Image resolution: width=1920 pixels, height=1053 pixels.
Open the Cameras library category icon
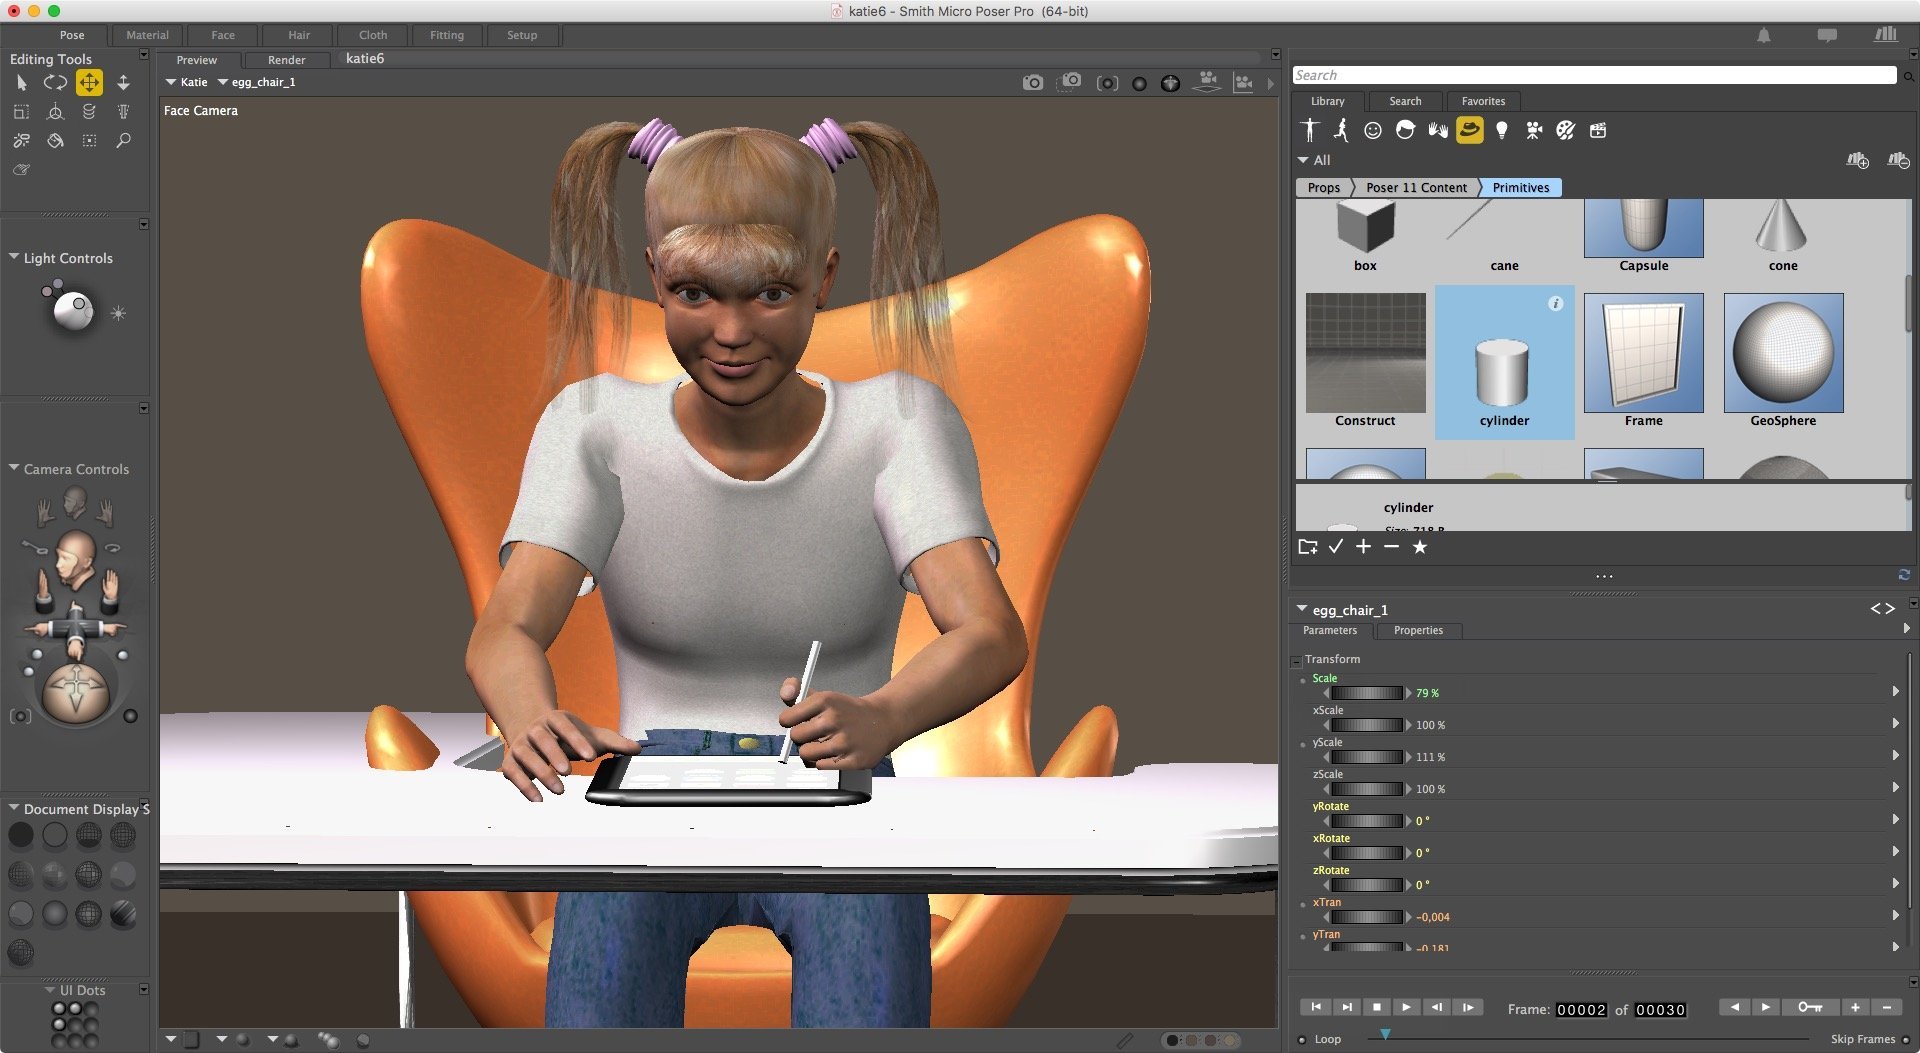[x=1533, y=130]
